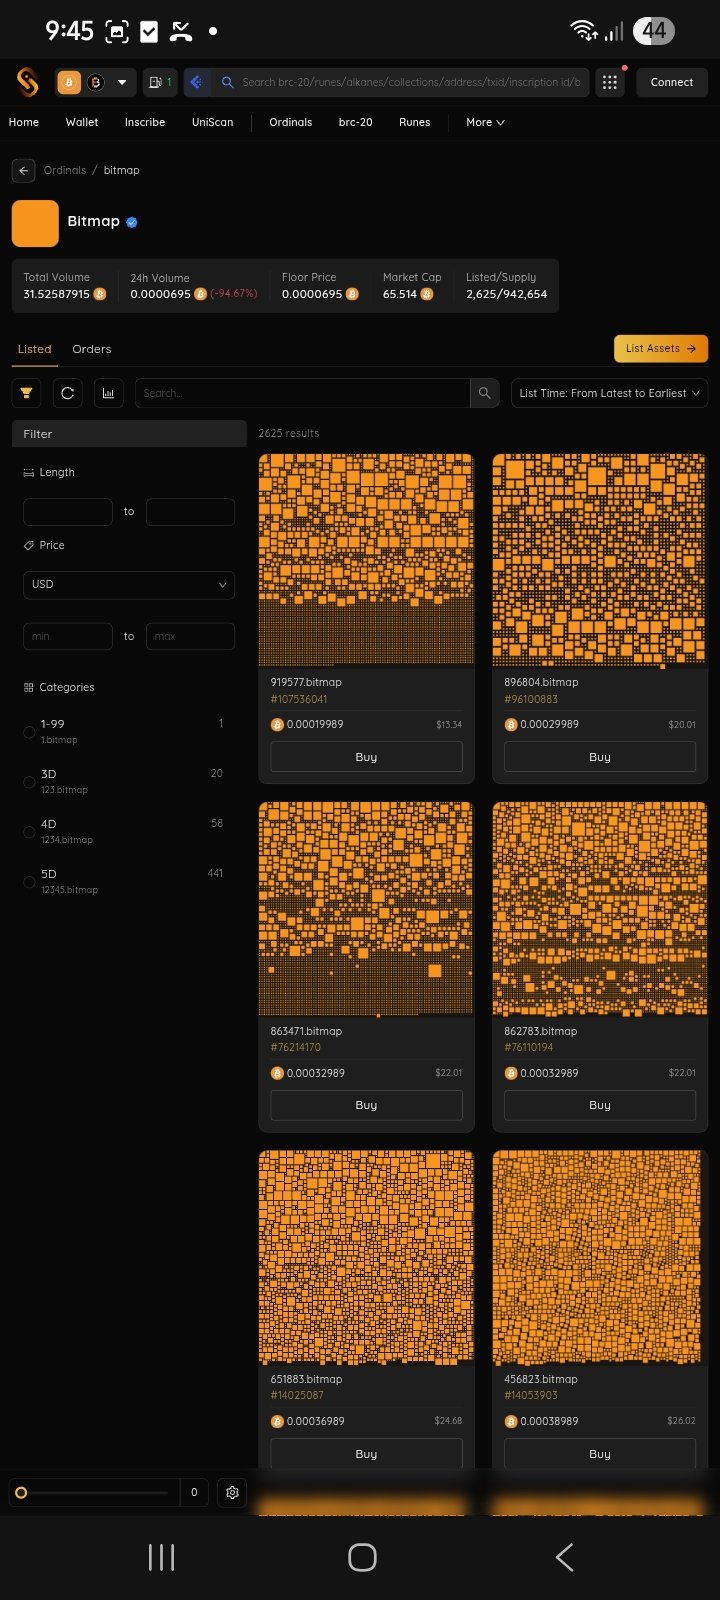Click the blue verified badge next to Bitmap
This screenshot has height=1600, width=720.
pos(132,222)
